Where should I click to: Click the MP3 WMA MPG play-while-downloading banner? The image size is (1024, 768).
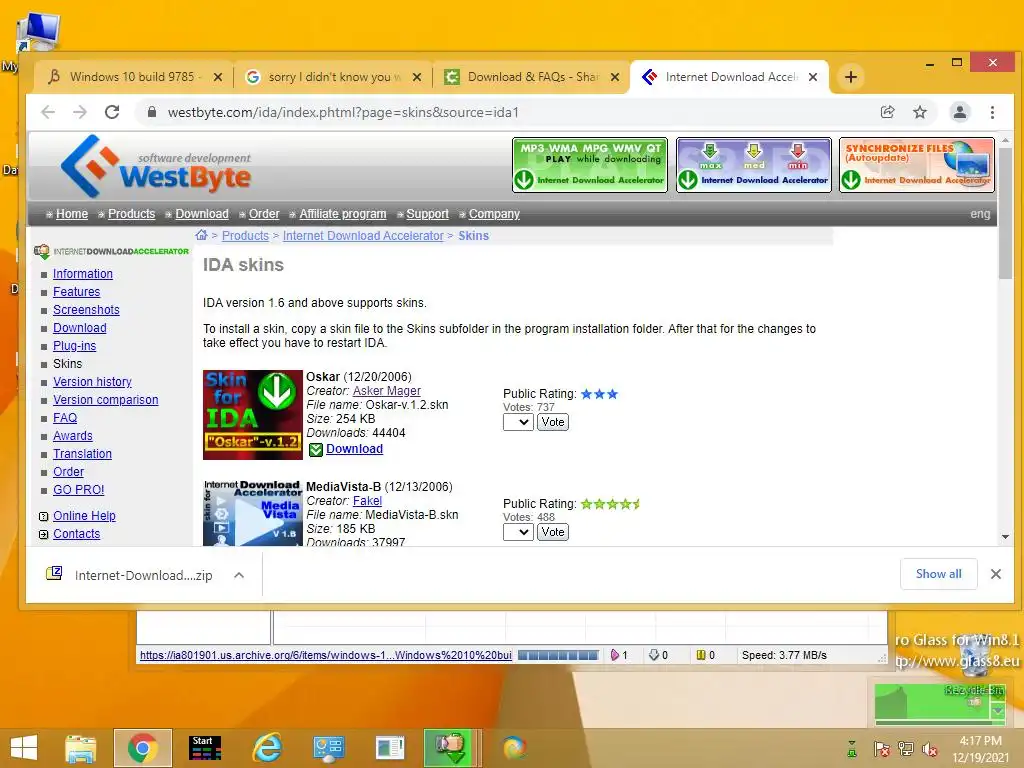(590, 165)
